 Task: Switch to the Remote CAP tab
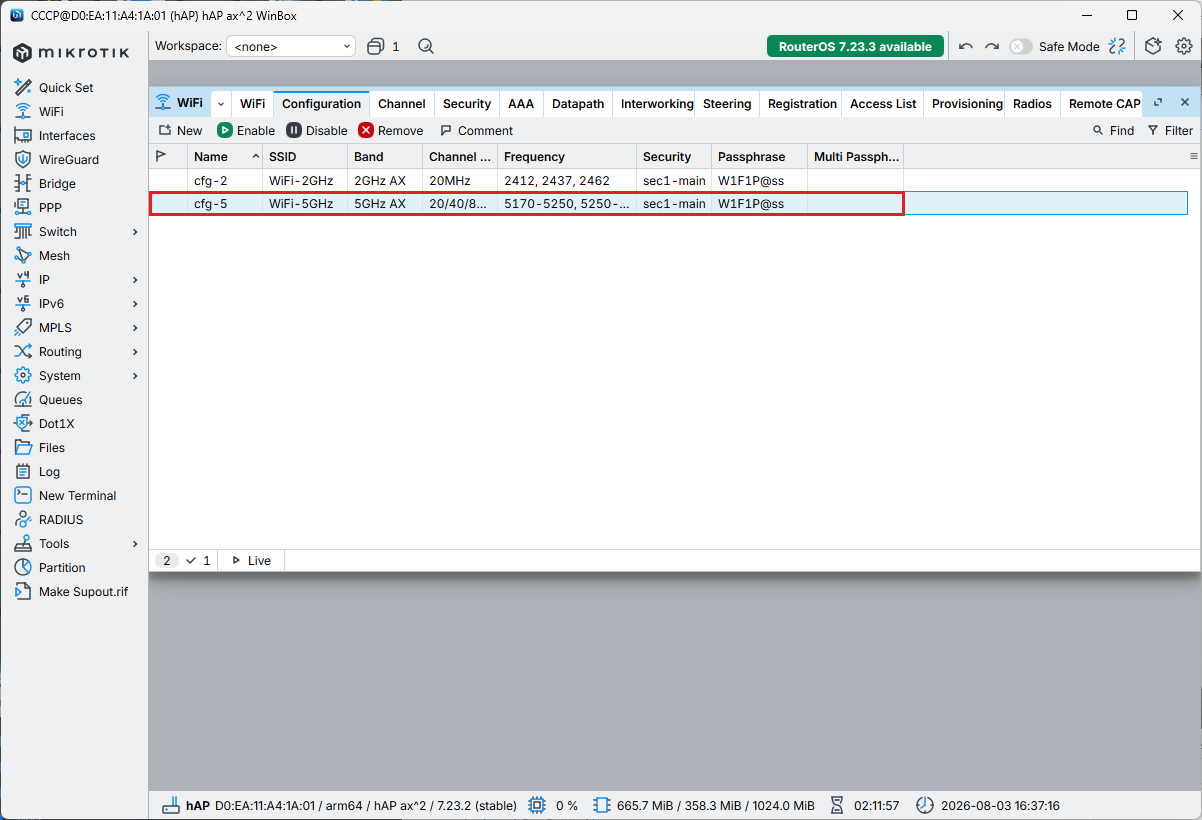(x=1104, y=103)
